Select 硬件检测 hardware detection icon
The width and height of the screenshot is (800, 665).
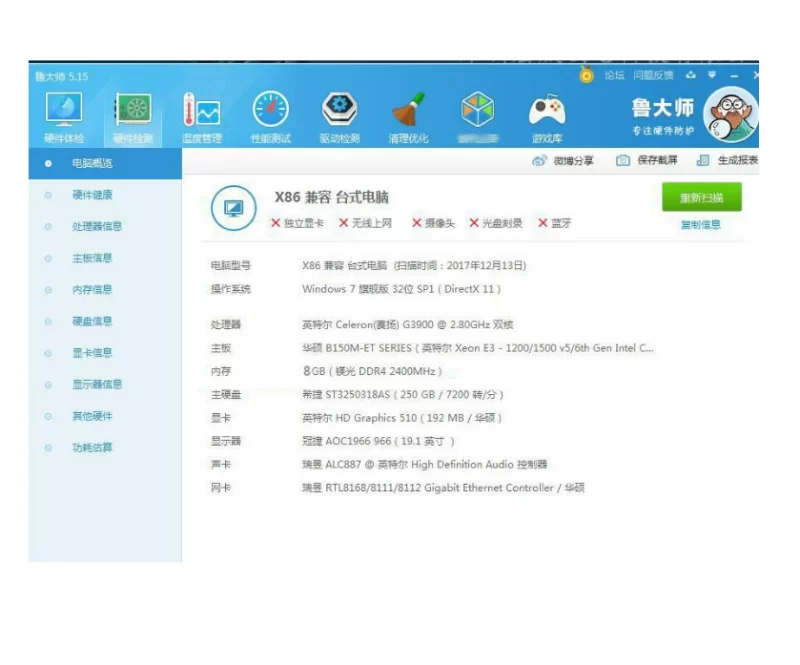click(133, 112)
